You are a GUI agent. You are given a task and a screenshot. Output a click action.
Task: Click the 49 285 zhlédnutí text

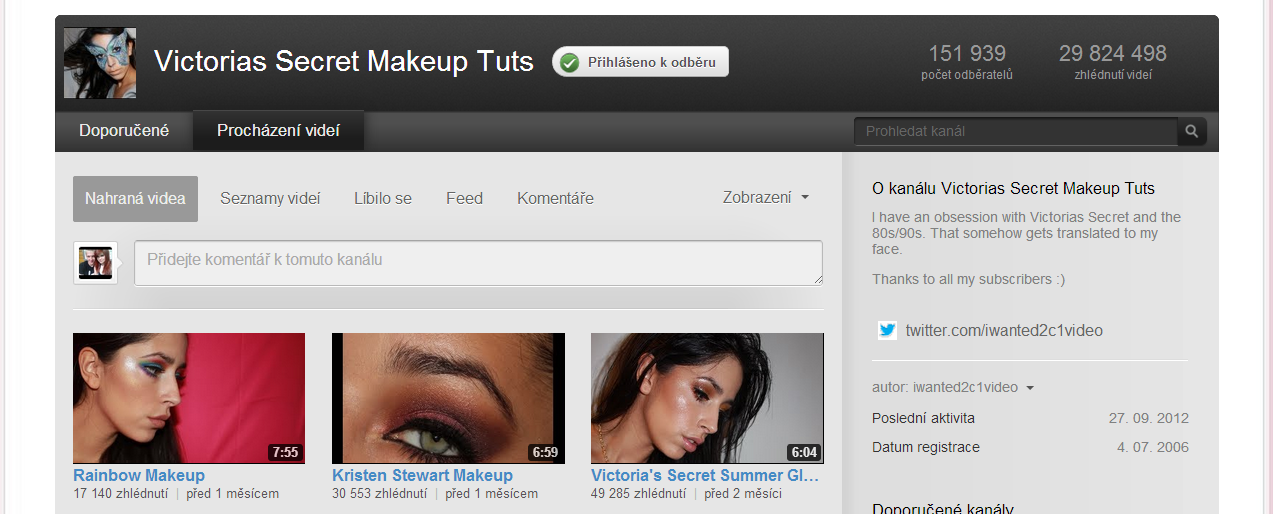[638, 494]
